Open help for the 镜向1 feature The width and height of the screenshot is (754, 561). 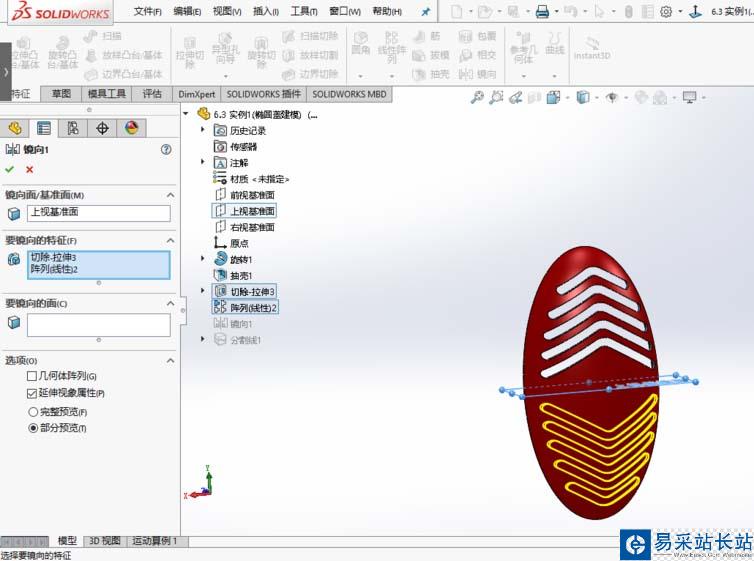(x=166, y=150)
